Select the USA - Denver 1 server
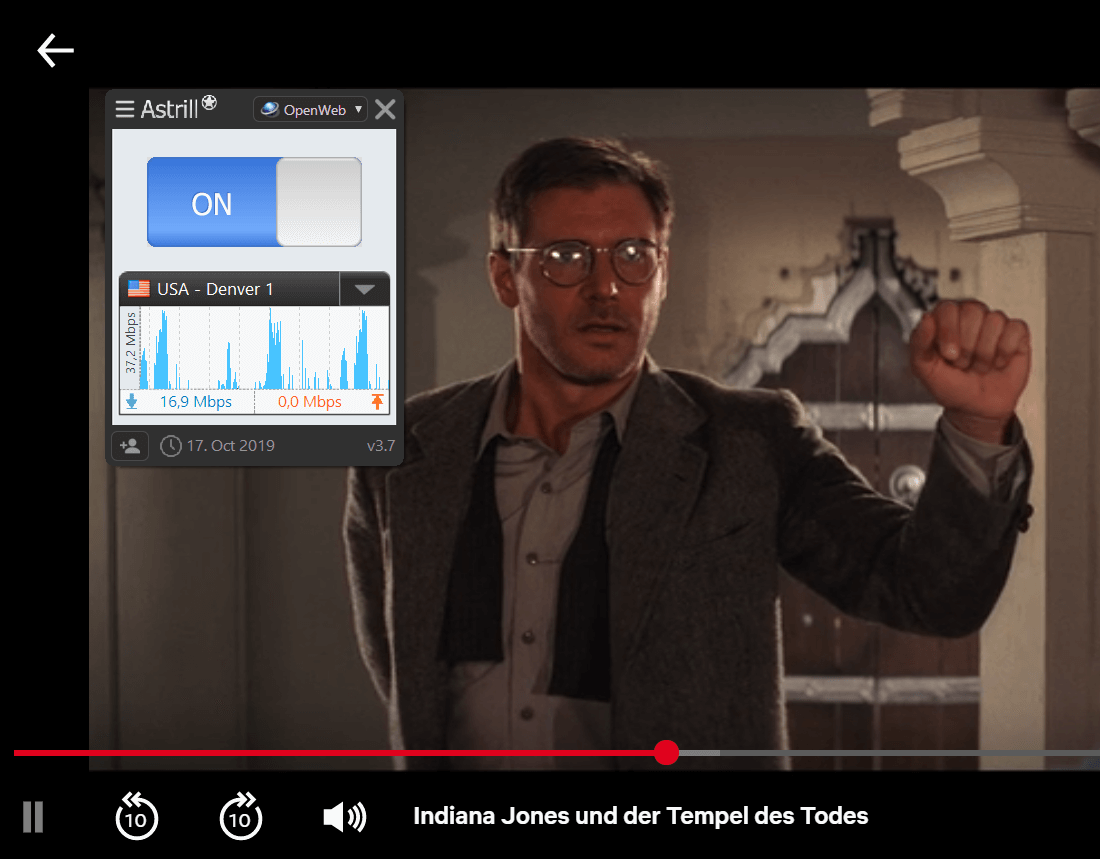This screenshot has width=1100, height=859. click(230, 289)
